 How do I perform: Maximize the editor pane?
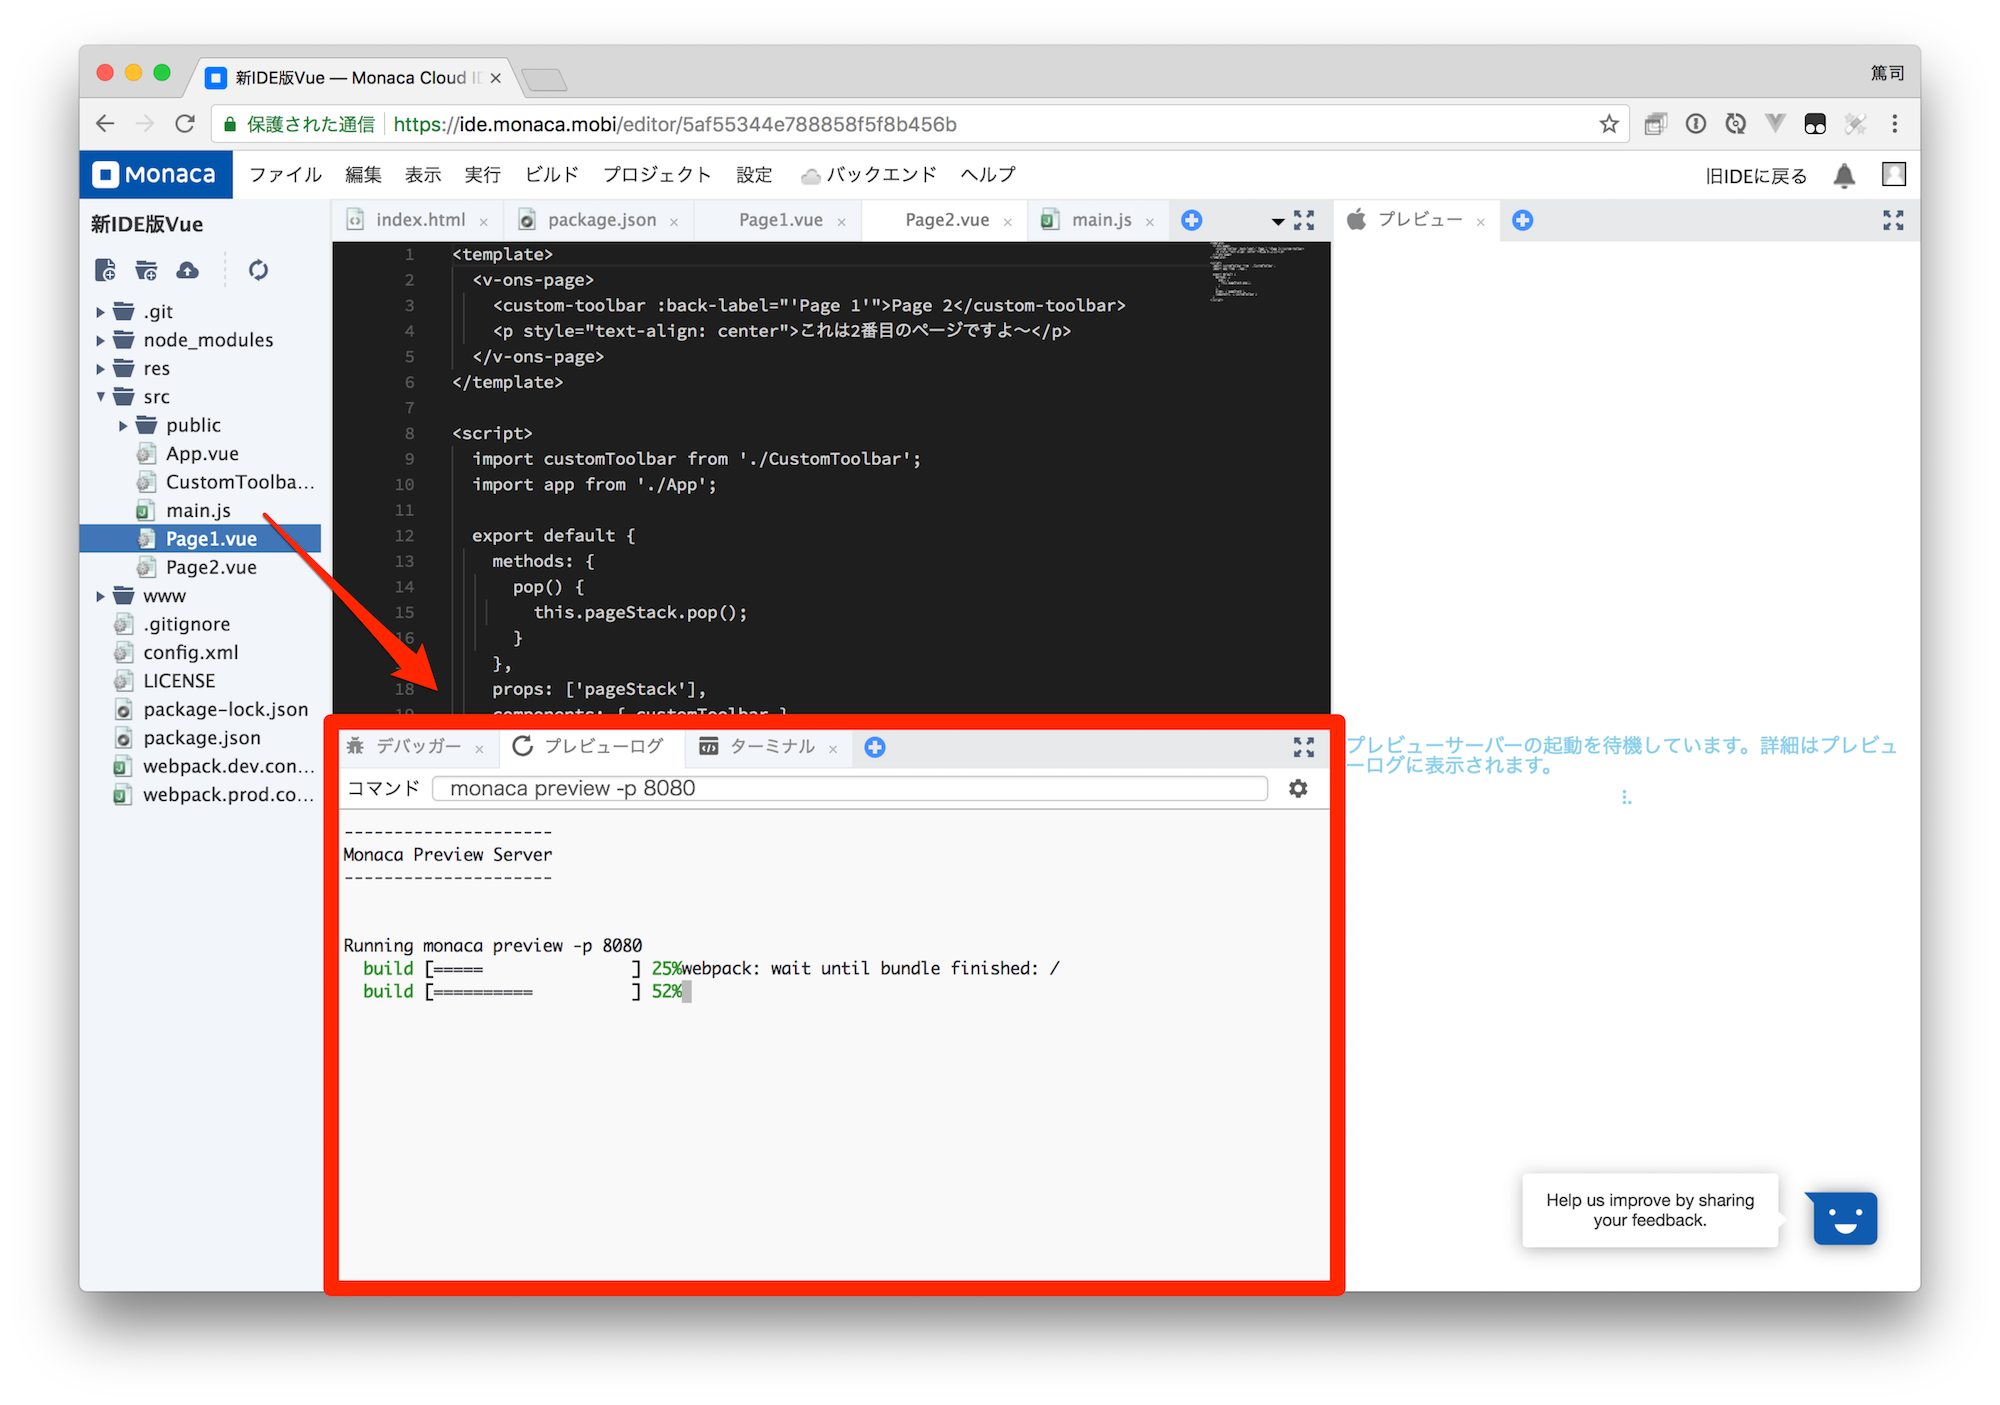(1304, 220)
